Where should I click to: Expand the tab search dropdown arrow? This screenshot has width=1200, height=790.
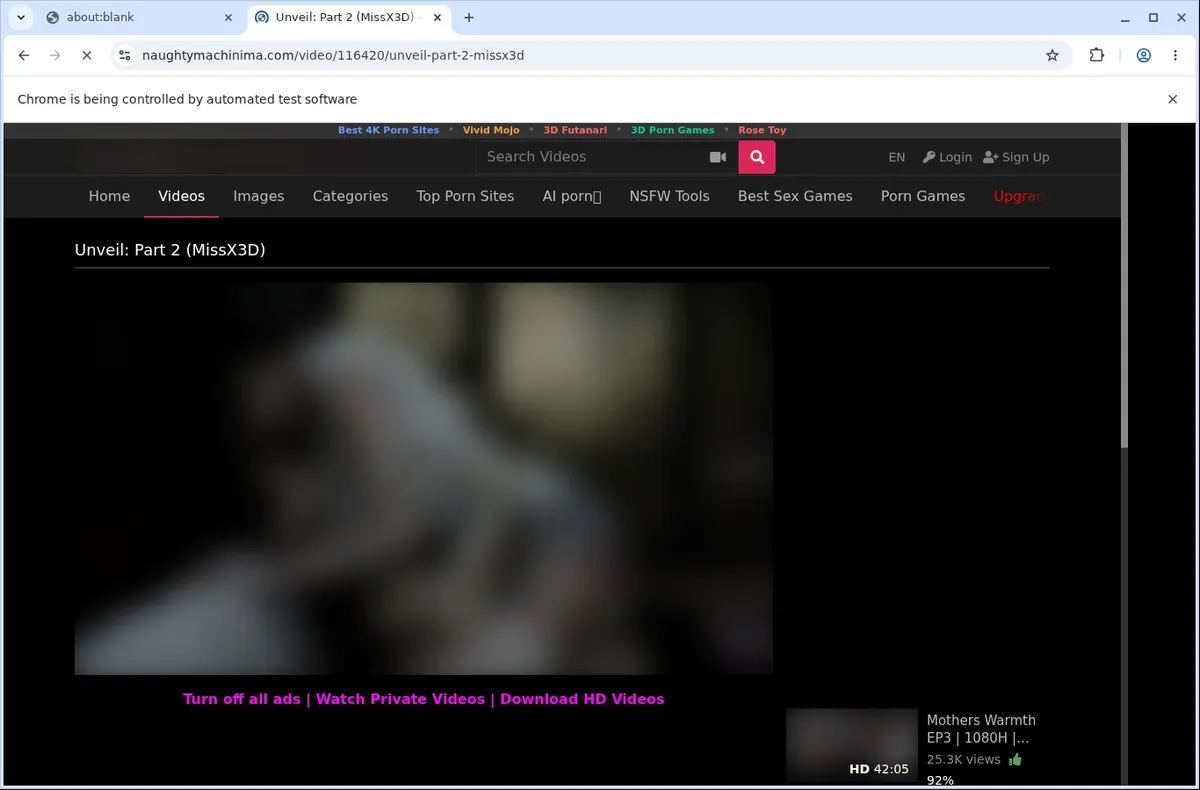[20, 17]
